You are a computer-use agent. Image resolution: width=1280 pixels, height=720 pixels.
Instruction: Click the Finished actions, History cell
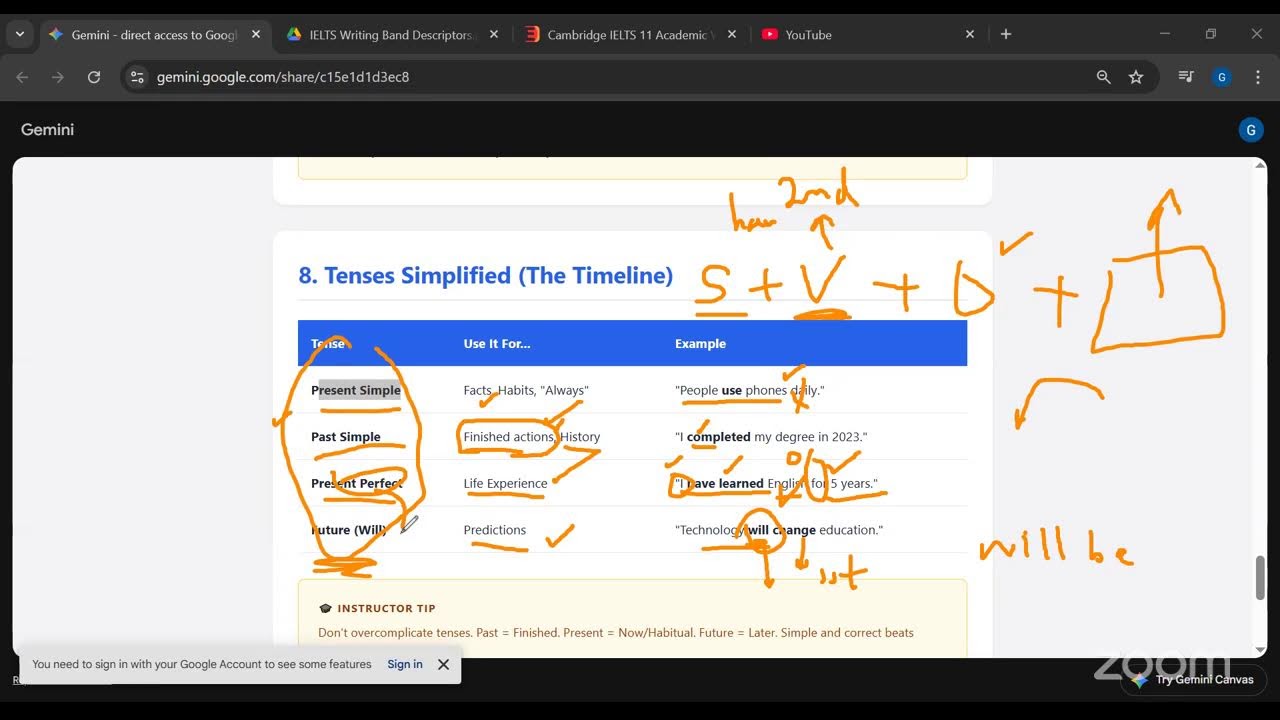[532, 437]
